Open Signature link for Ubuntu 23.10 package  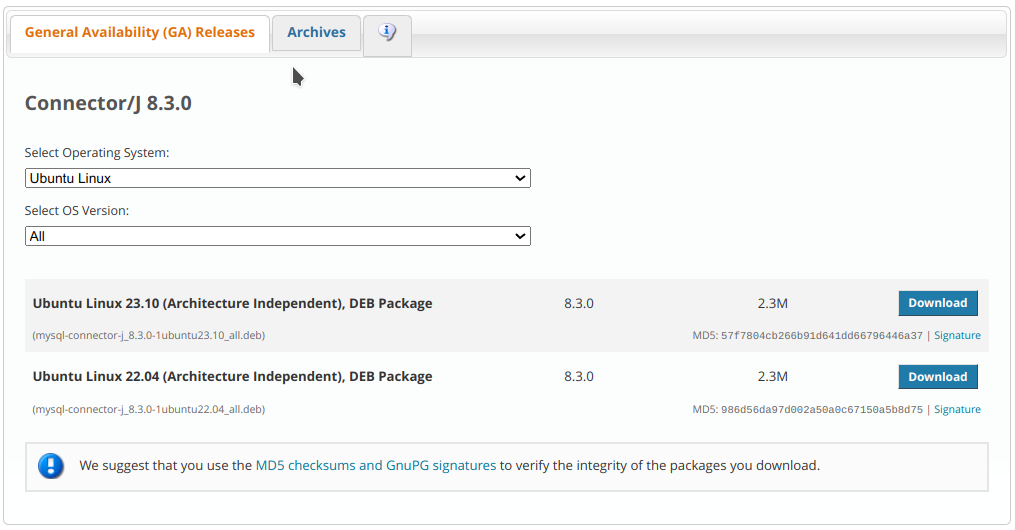point(957,336)
